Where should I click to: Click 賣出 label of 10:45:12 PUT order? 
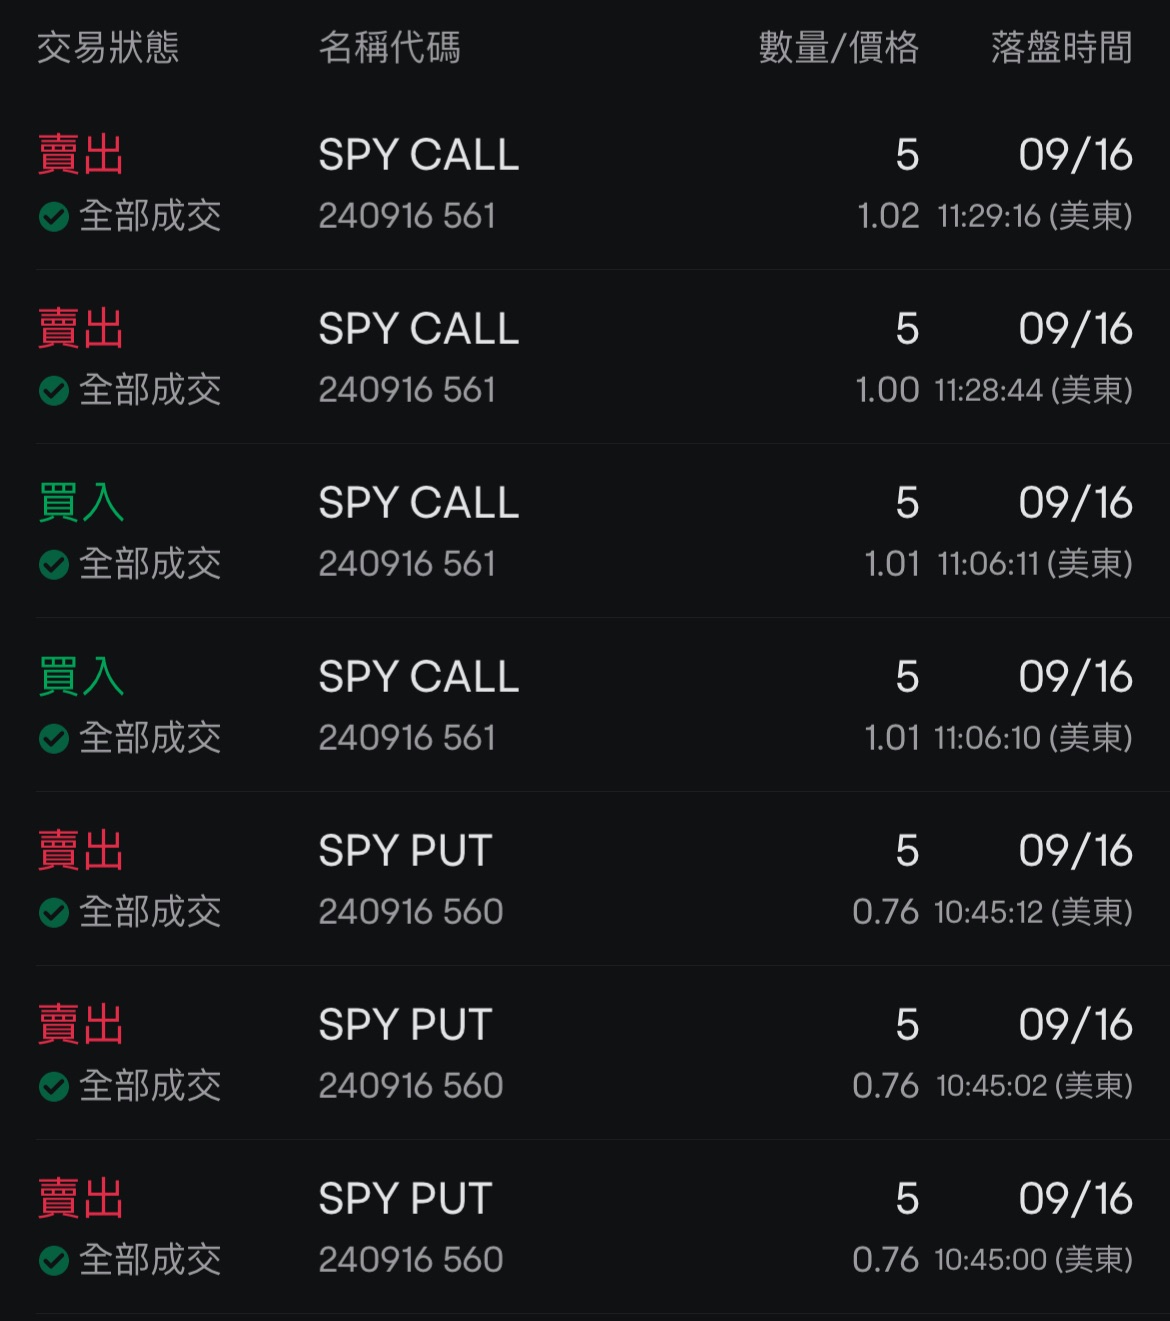pos(81,851)
